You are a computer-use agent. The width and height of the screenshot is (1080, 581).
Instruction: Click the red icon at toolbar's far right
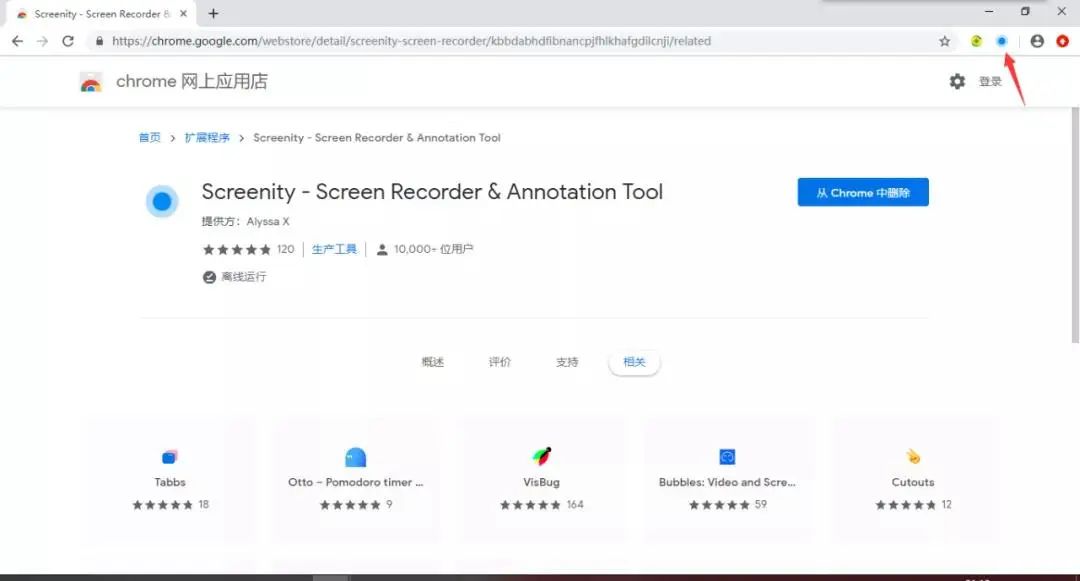[1062, 41]
